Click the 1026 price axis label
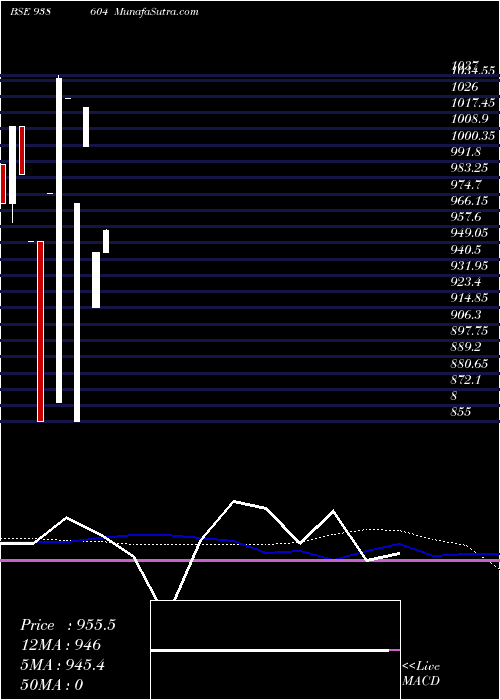Image resolution: width=500 pixels, height=700 pixels. coord(465,87)
